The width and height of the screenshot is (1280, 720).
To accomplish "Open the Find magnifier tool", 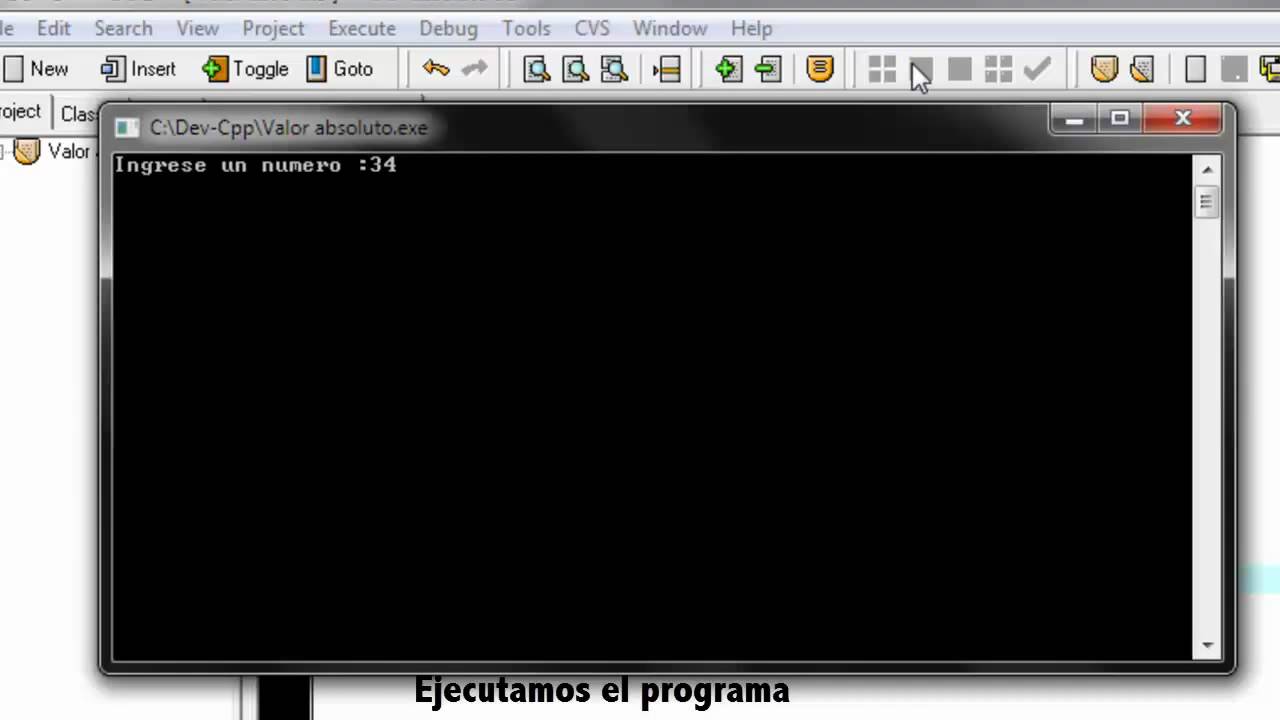I will [537, 68].
